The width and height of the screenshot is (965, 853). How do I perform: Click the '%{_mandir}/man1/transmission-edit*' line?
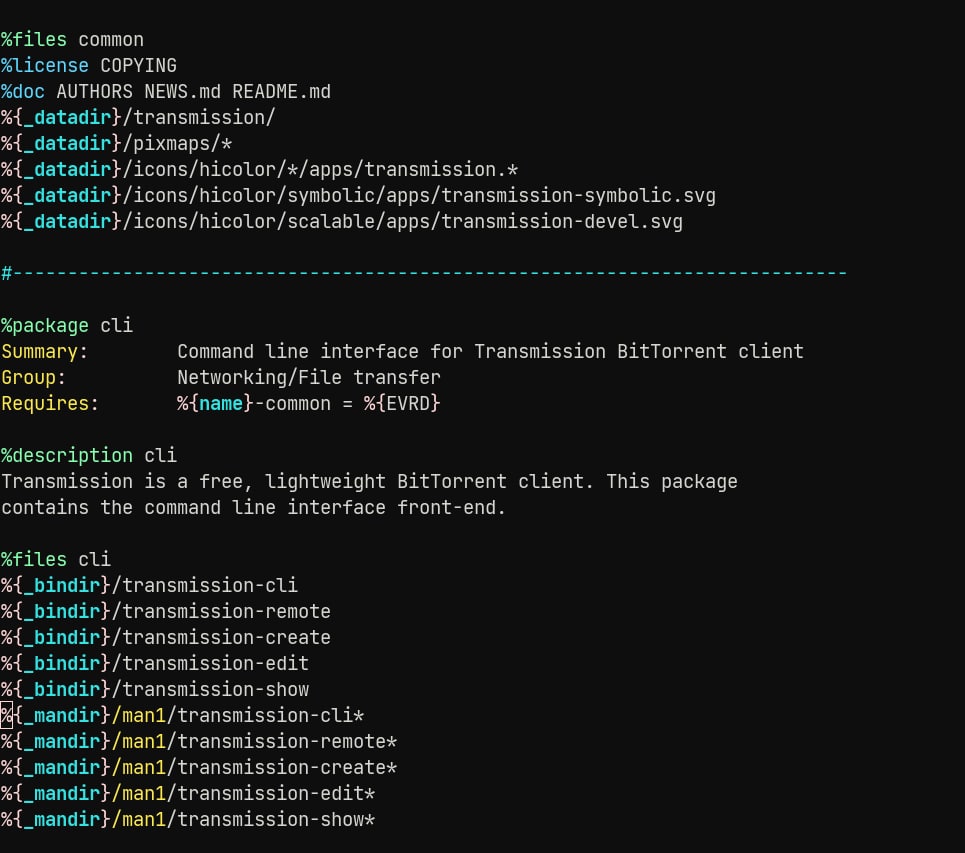(x=188, y=793)
